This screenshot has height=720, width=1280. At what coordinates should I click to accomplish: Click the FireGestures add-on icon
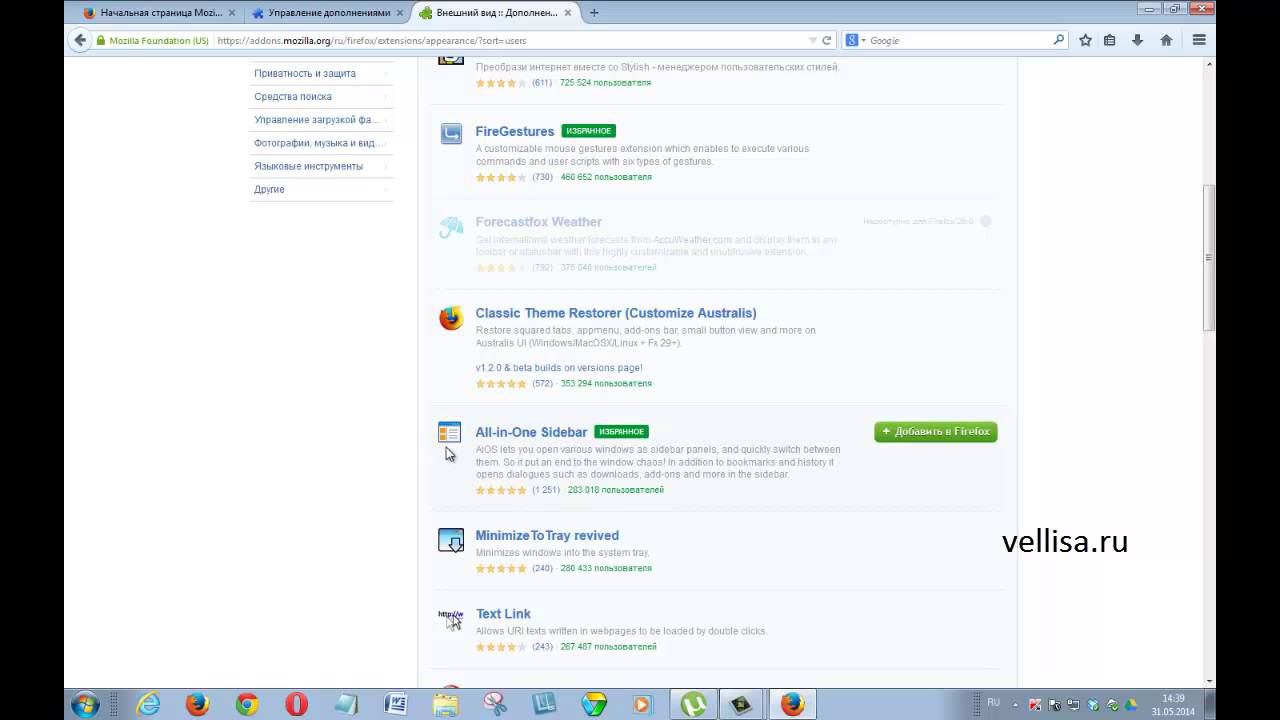451,133
